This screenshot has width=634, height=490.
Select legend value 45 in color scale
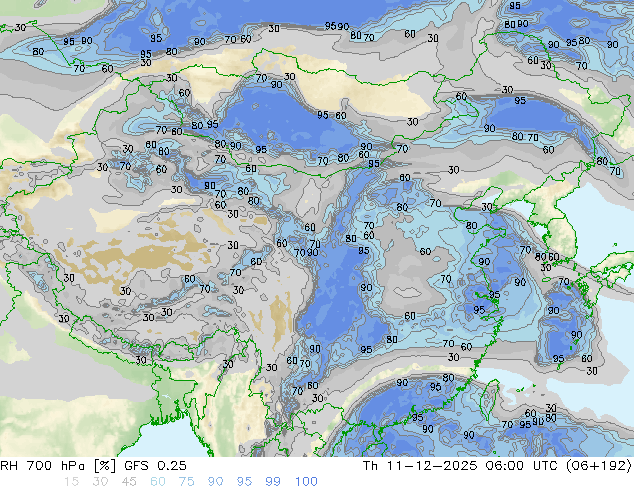(129, 482)
